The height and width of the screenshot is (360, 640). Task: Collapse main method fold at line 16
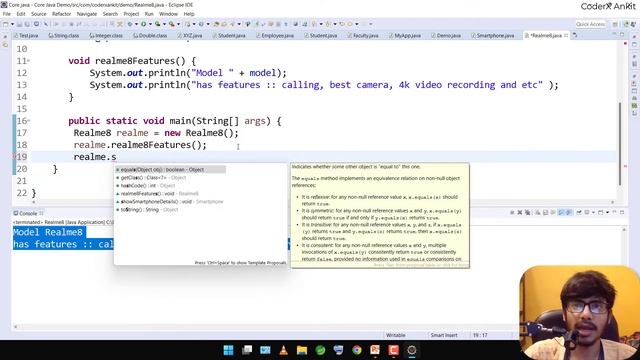29,121
